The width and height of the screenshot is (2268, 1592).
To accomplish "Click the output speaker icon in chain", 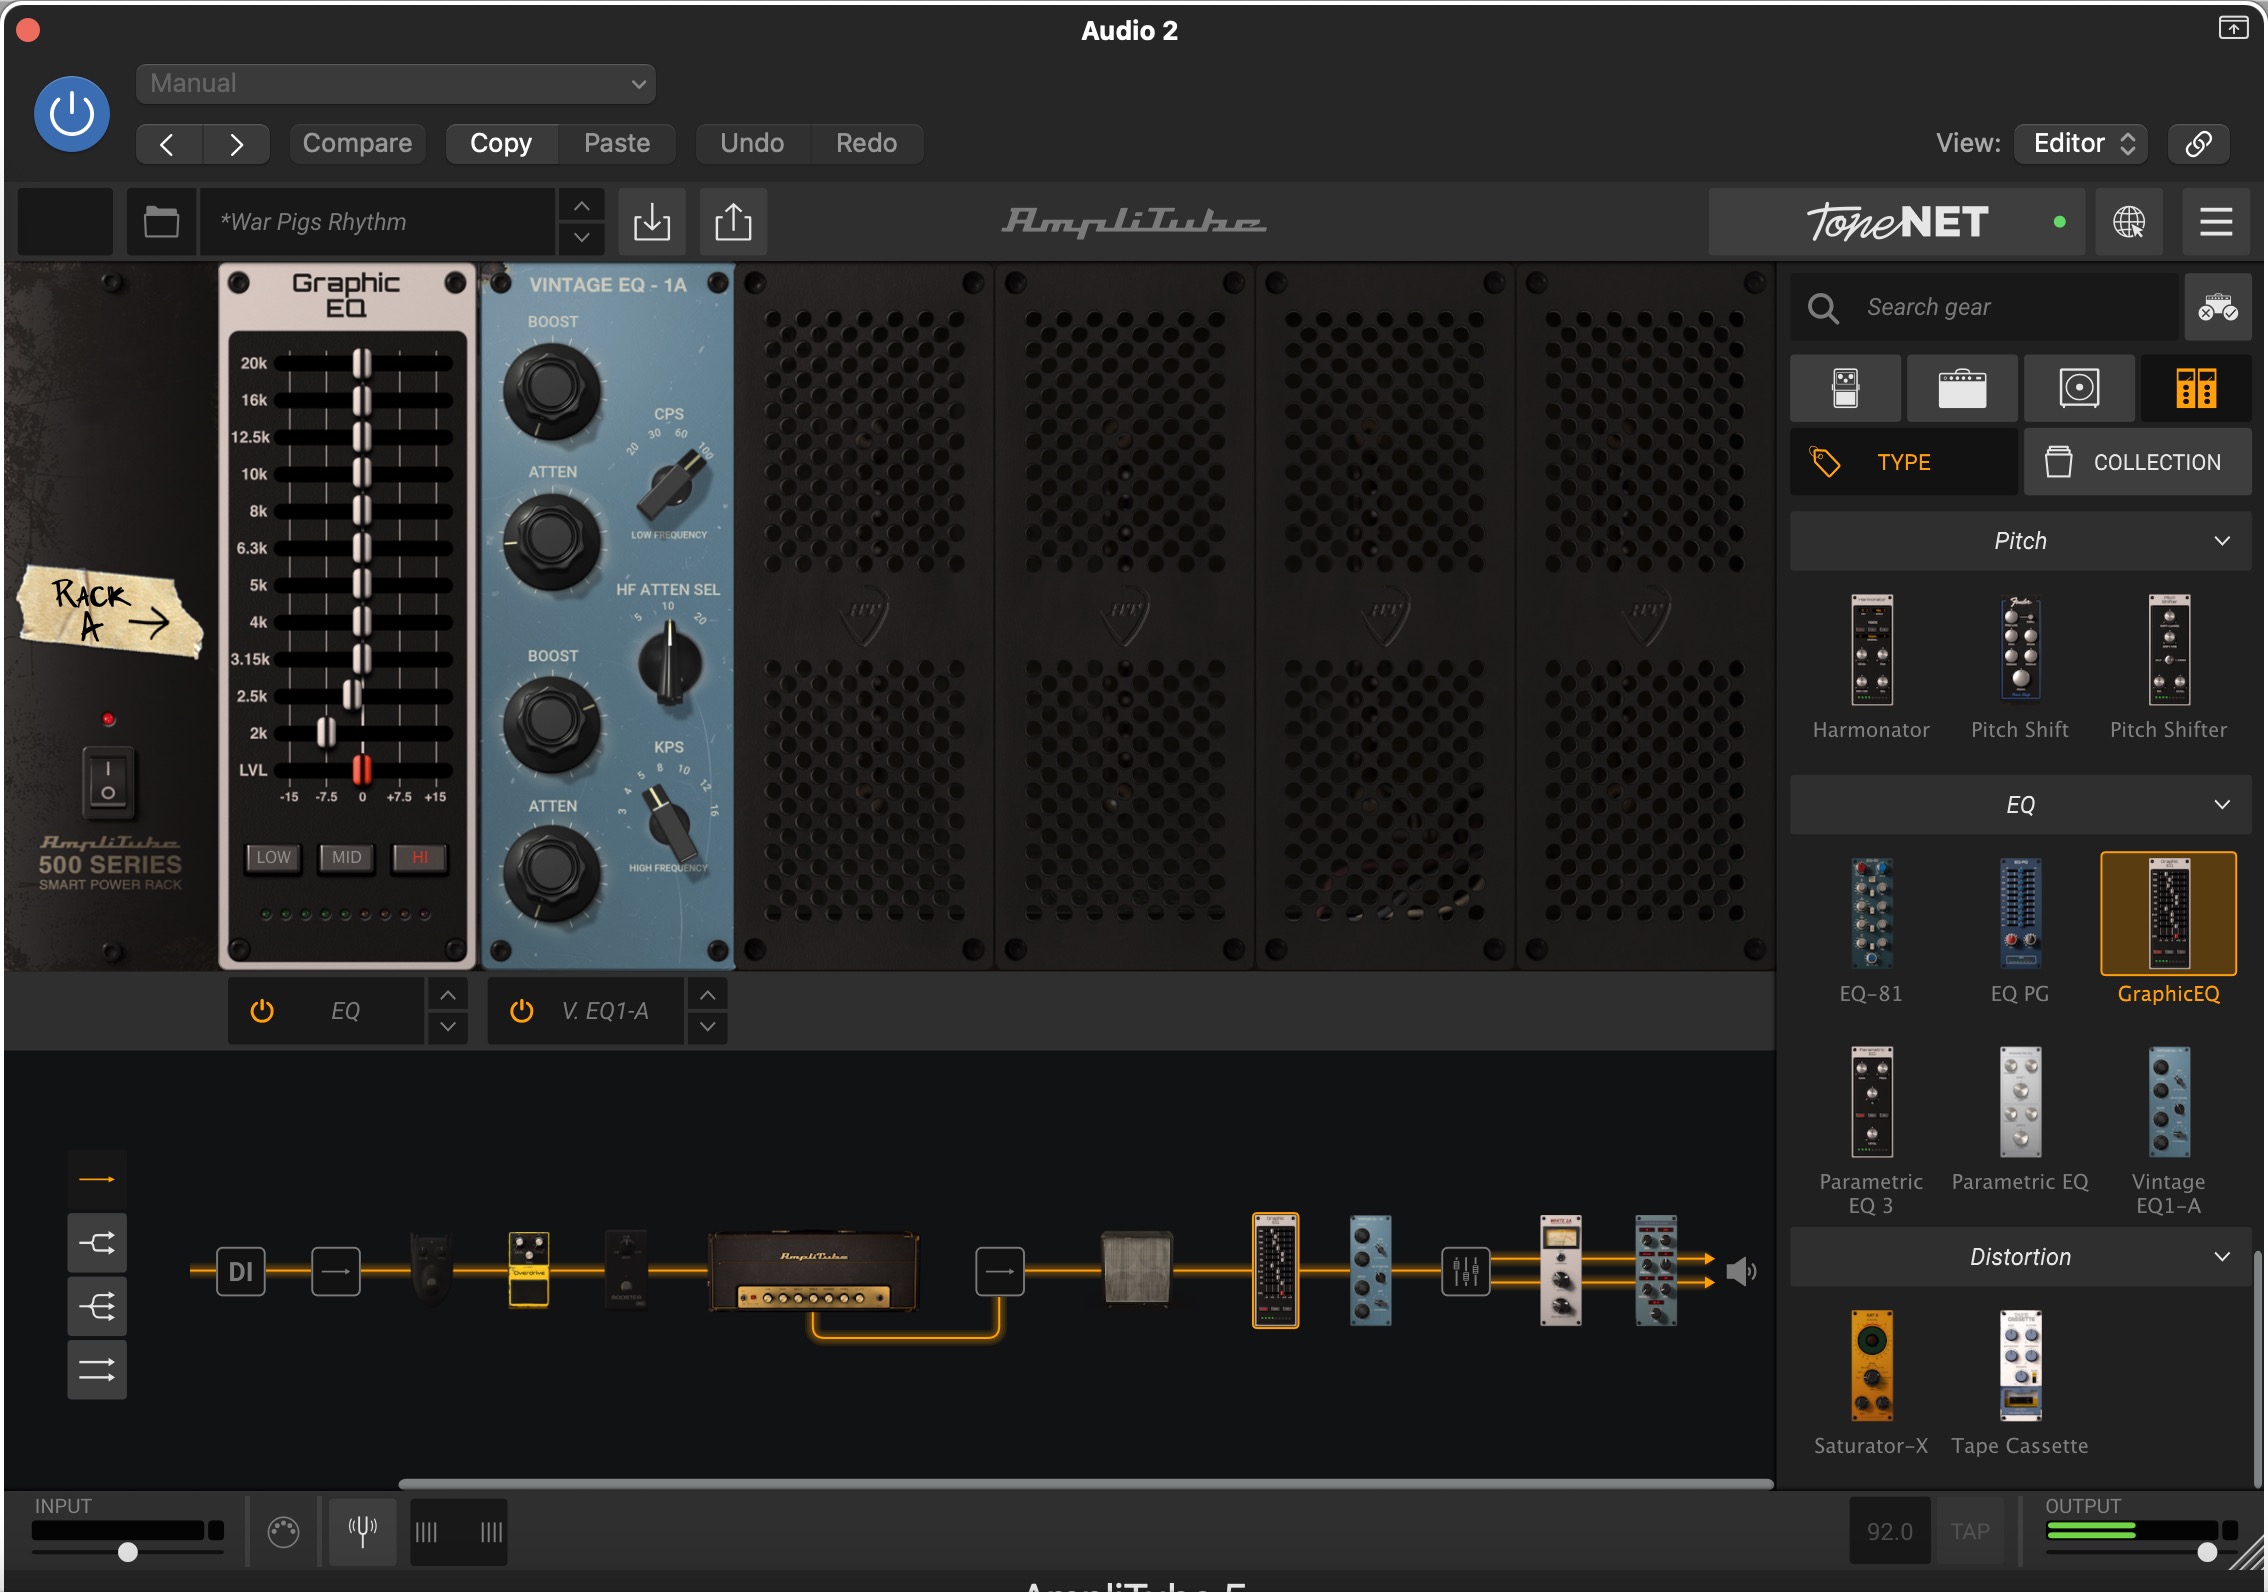I will [1741, 1272].
